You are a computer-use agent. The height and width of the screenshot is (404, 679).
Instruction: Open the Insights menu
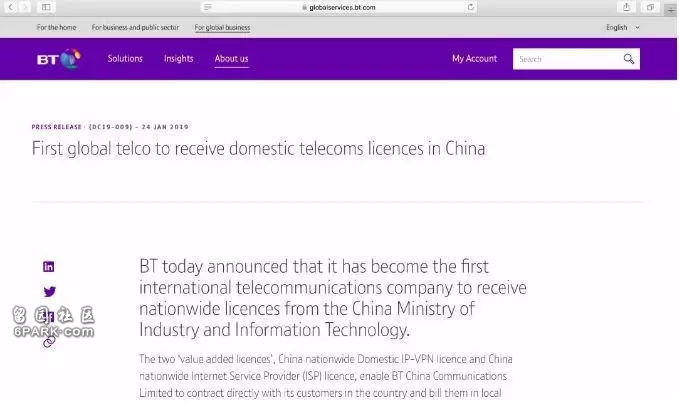pyautogui.click(x=178, y=58)
